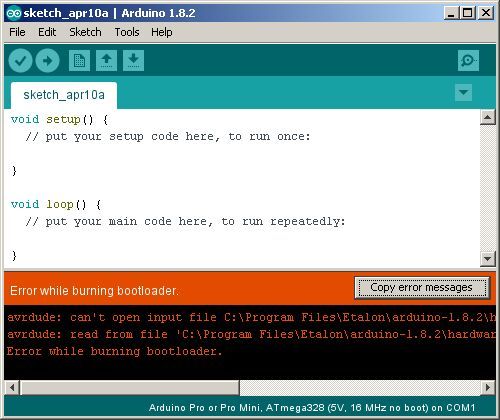This screenshot has height=420, width=500.
Task: Click the 'put your setup code here' comment
Action: click(168, 137)
